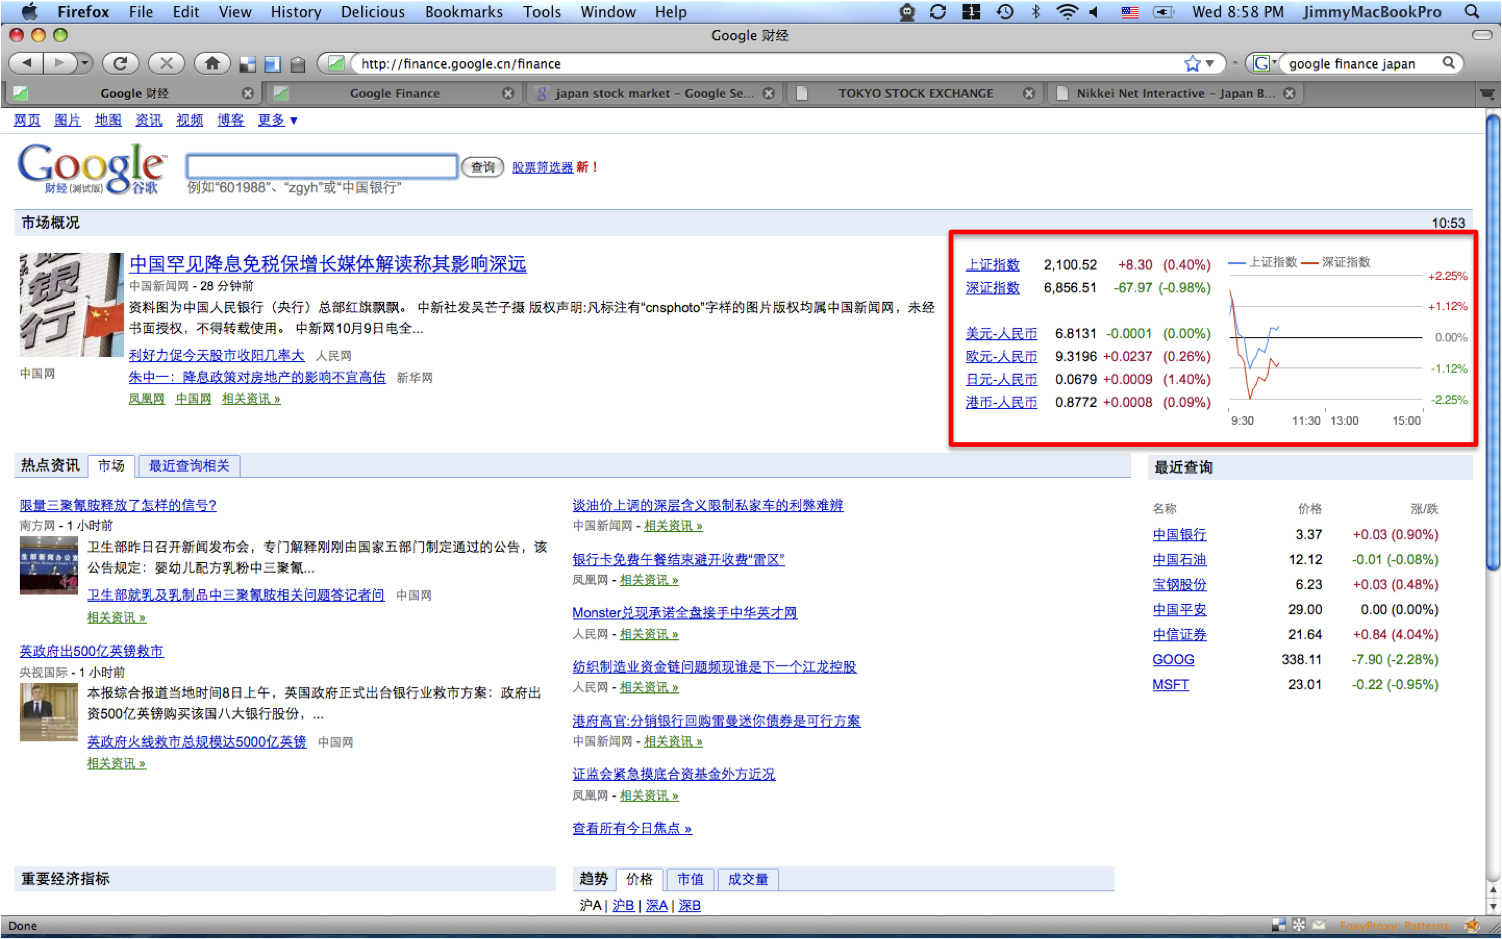Open the 中国银行 stock in recent queries
1502x939 pixels.
[1179, 535]
